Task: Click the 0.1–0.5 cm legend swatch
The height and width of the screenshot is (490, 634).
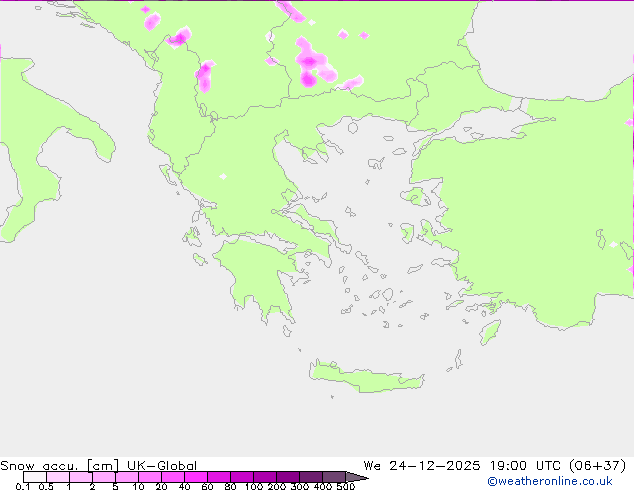Action: pyautogui.click(x=35, y=477)
